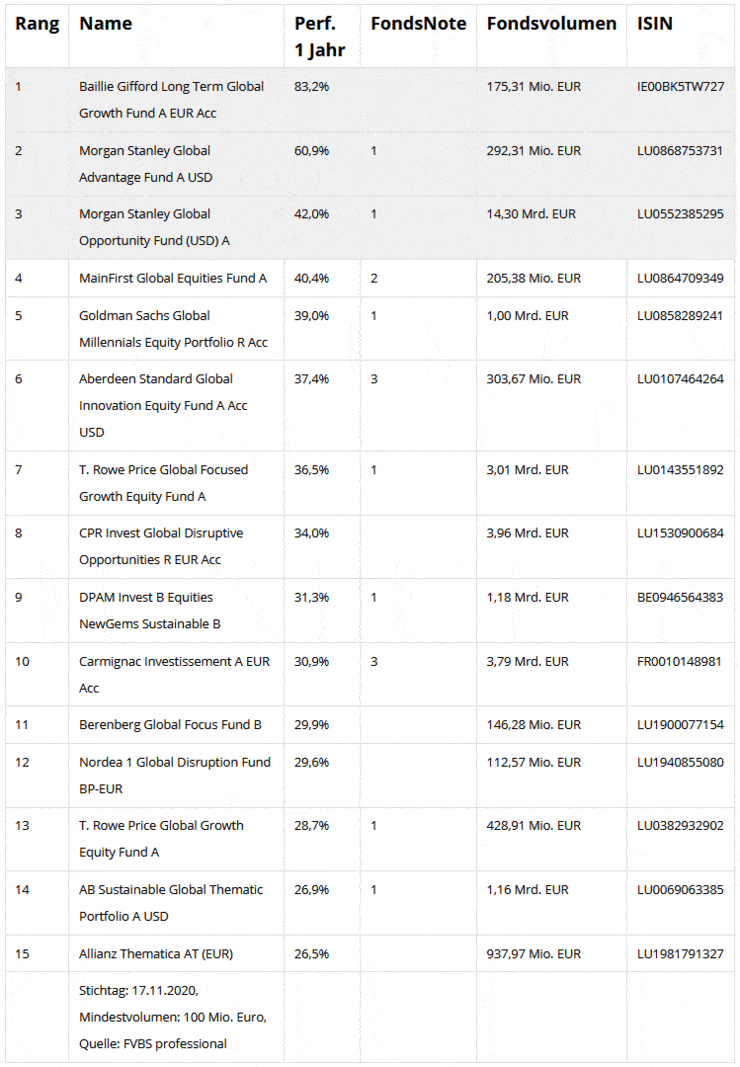Viewport: 740px width, 1067px height.
Task: Click the Rang column header
Action: tap(37, 24)
